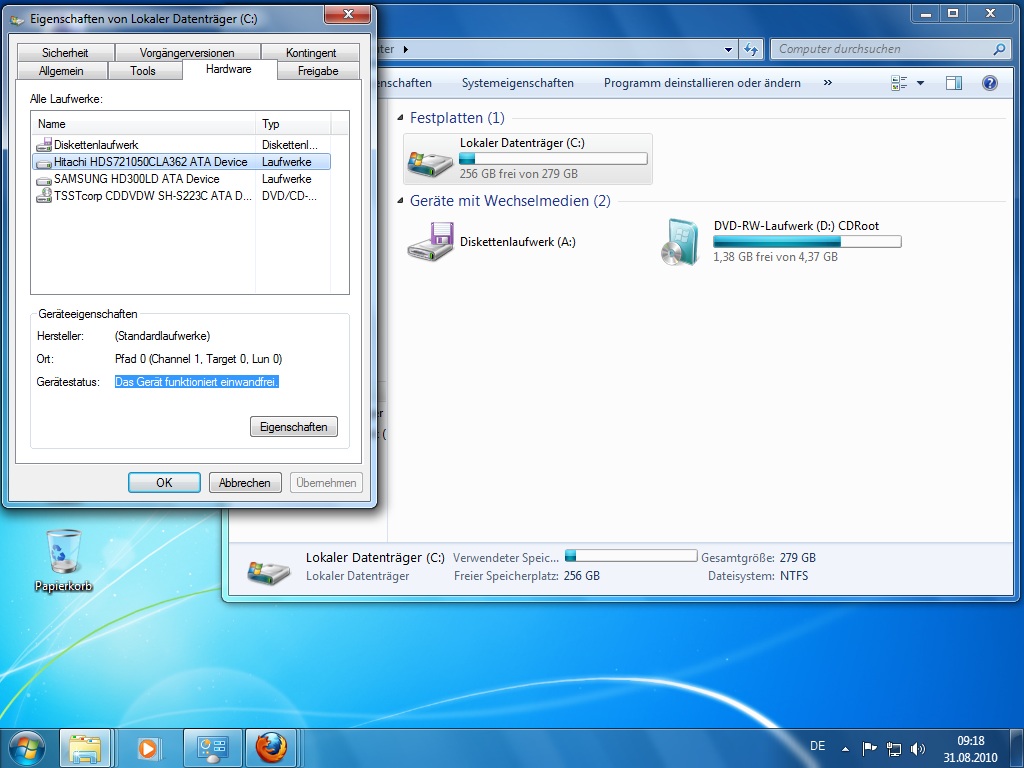Click the floppy icon beside Diskettenlaufwerk in list

(x=44, y=144)
